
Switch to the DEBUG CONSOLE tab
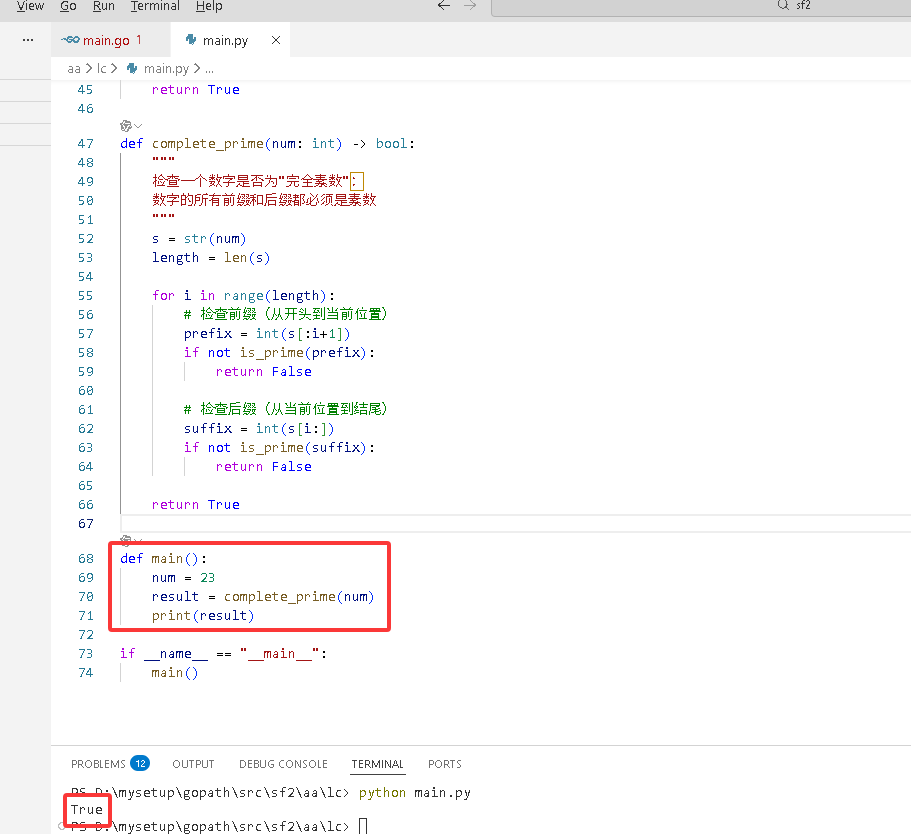283,763
